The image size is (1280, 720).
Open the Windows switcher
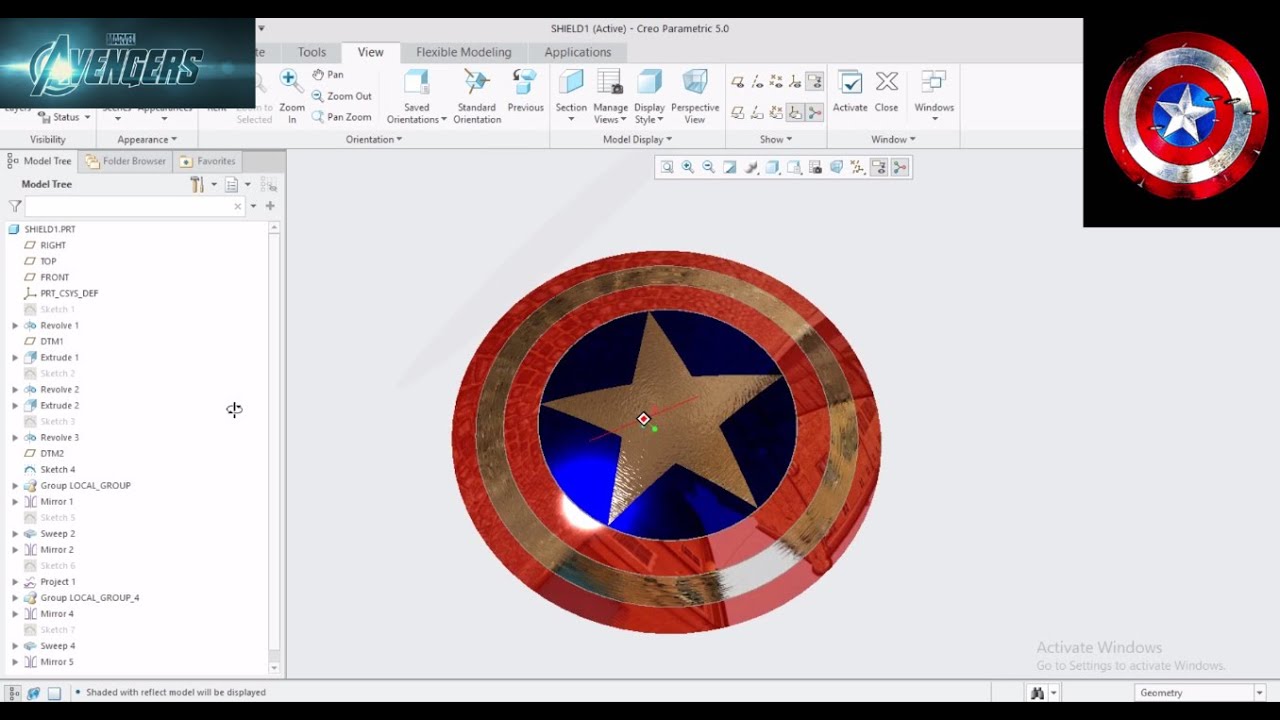pos(934,97)
